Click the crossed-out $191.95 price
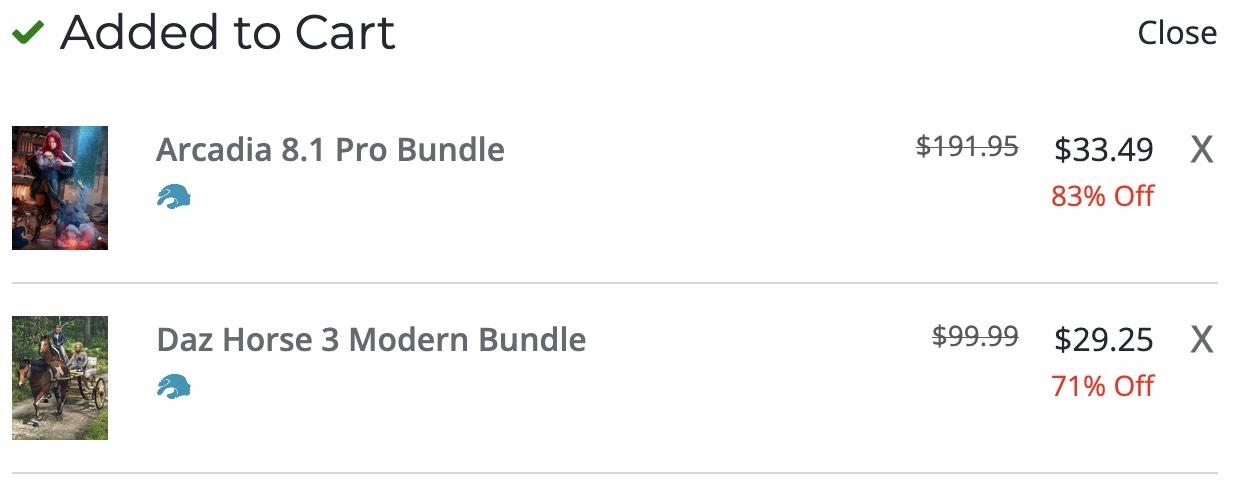1240x488 pixels. click(x=967, y=147)
